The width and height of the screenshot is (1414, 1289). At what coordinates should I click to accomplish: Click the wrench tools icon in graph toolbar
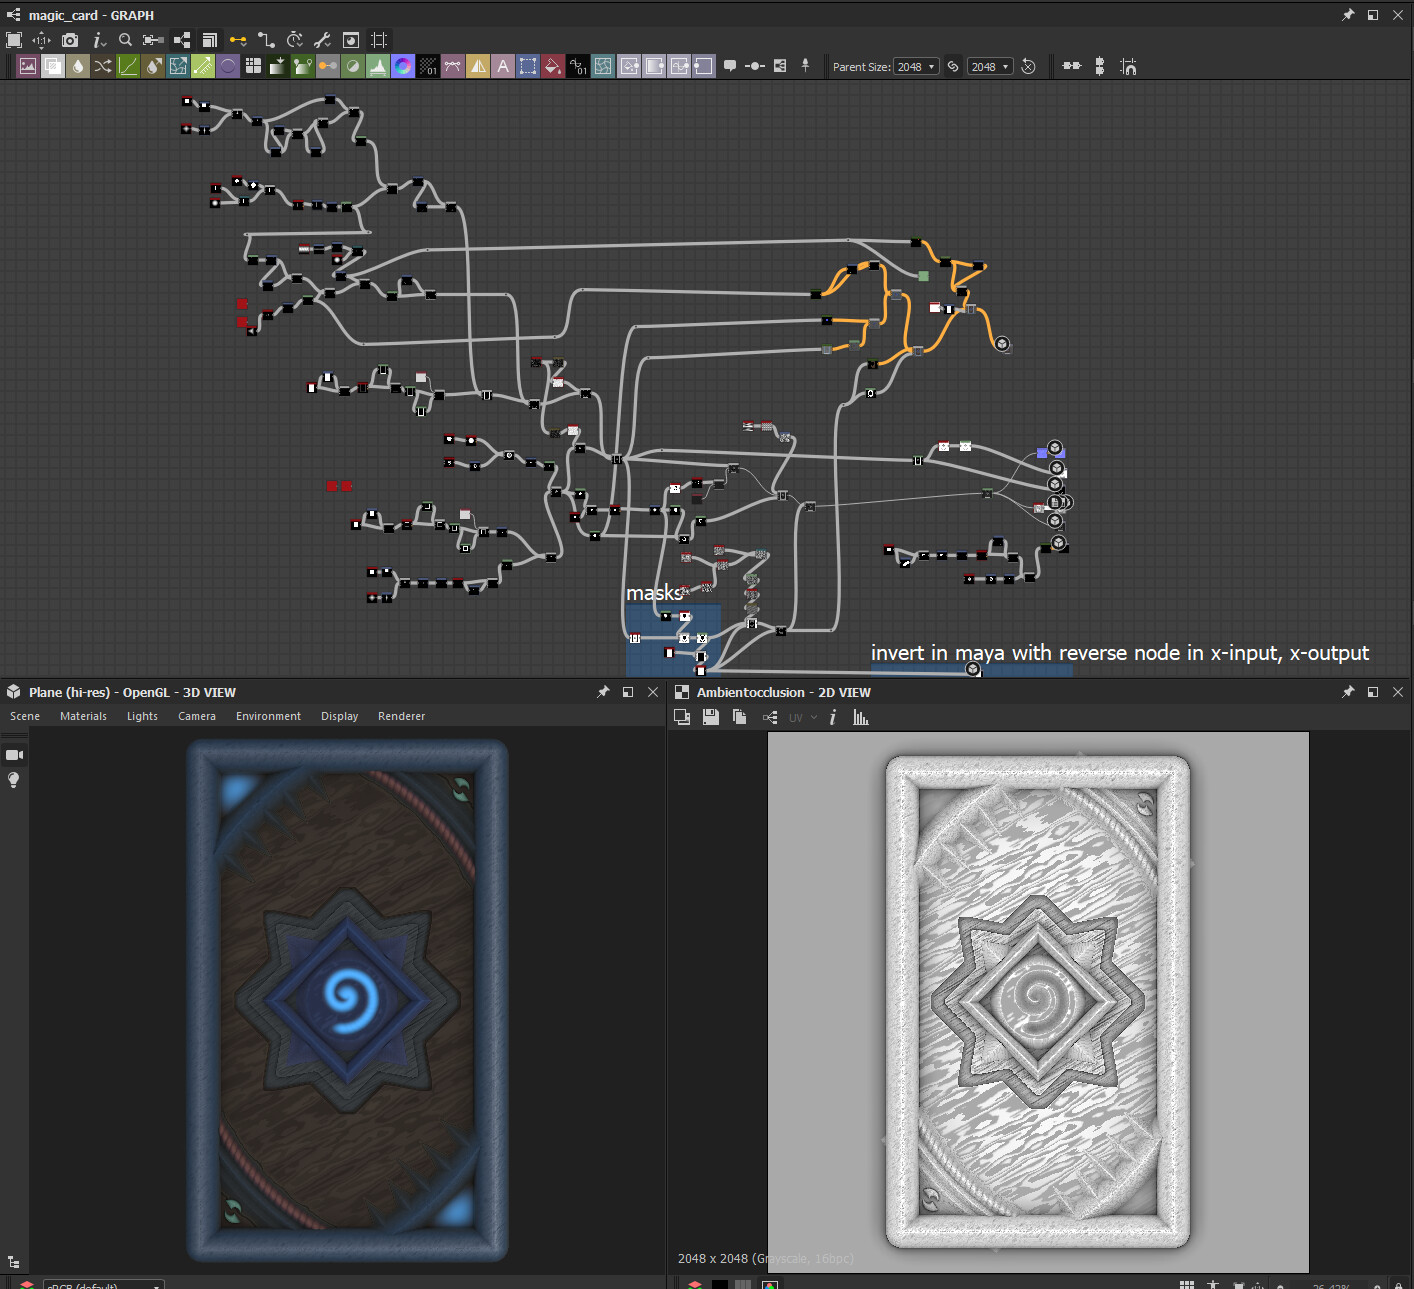322,40
